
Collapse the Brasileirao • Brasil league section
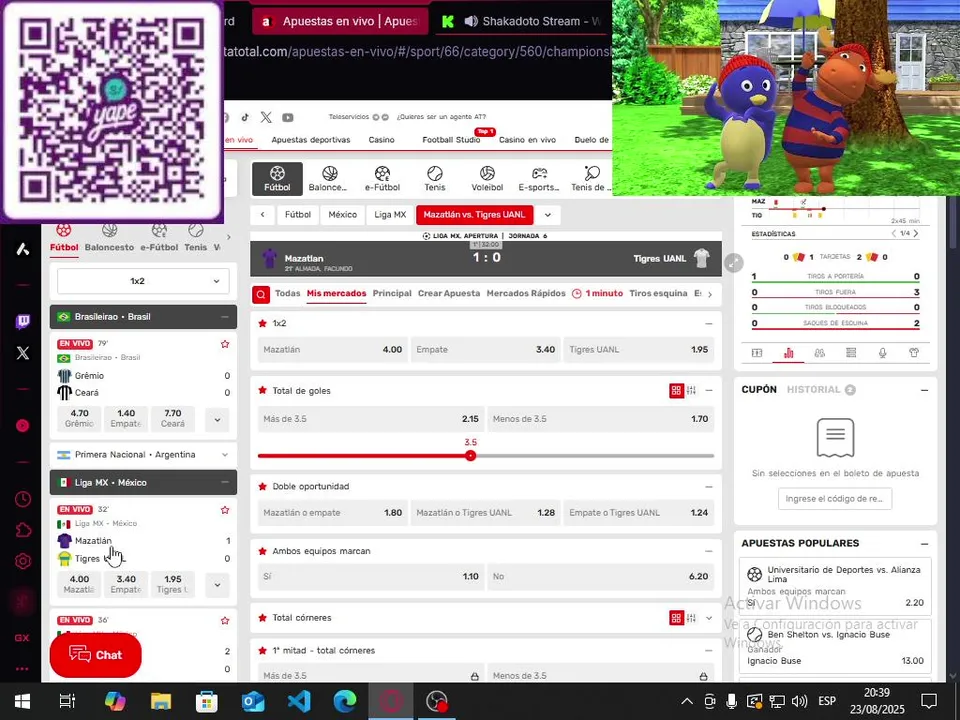coord(225,317)
